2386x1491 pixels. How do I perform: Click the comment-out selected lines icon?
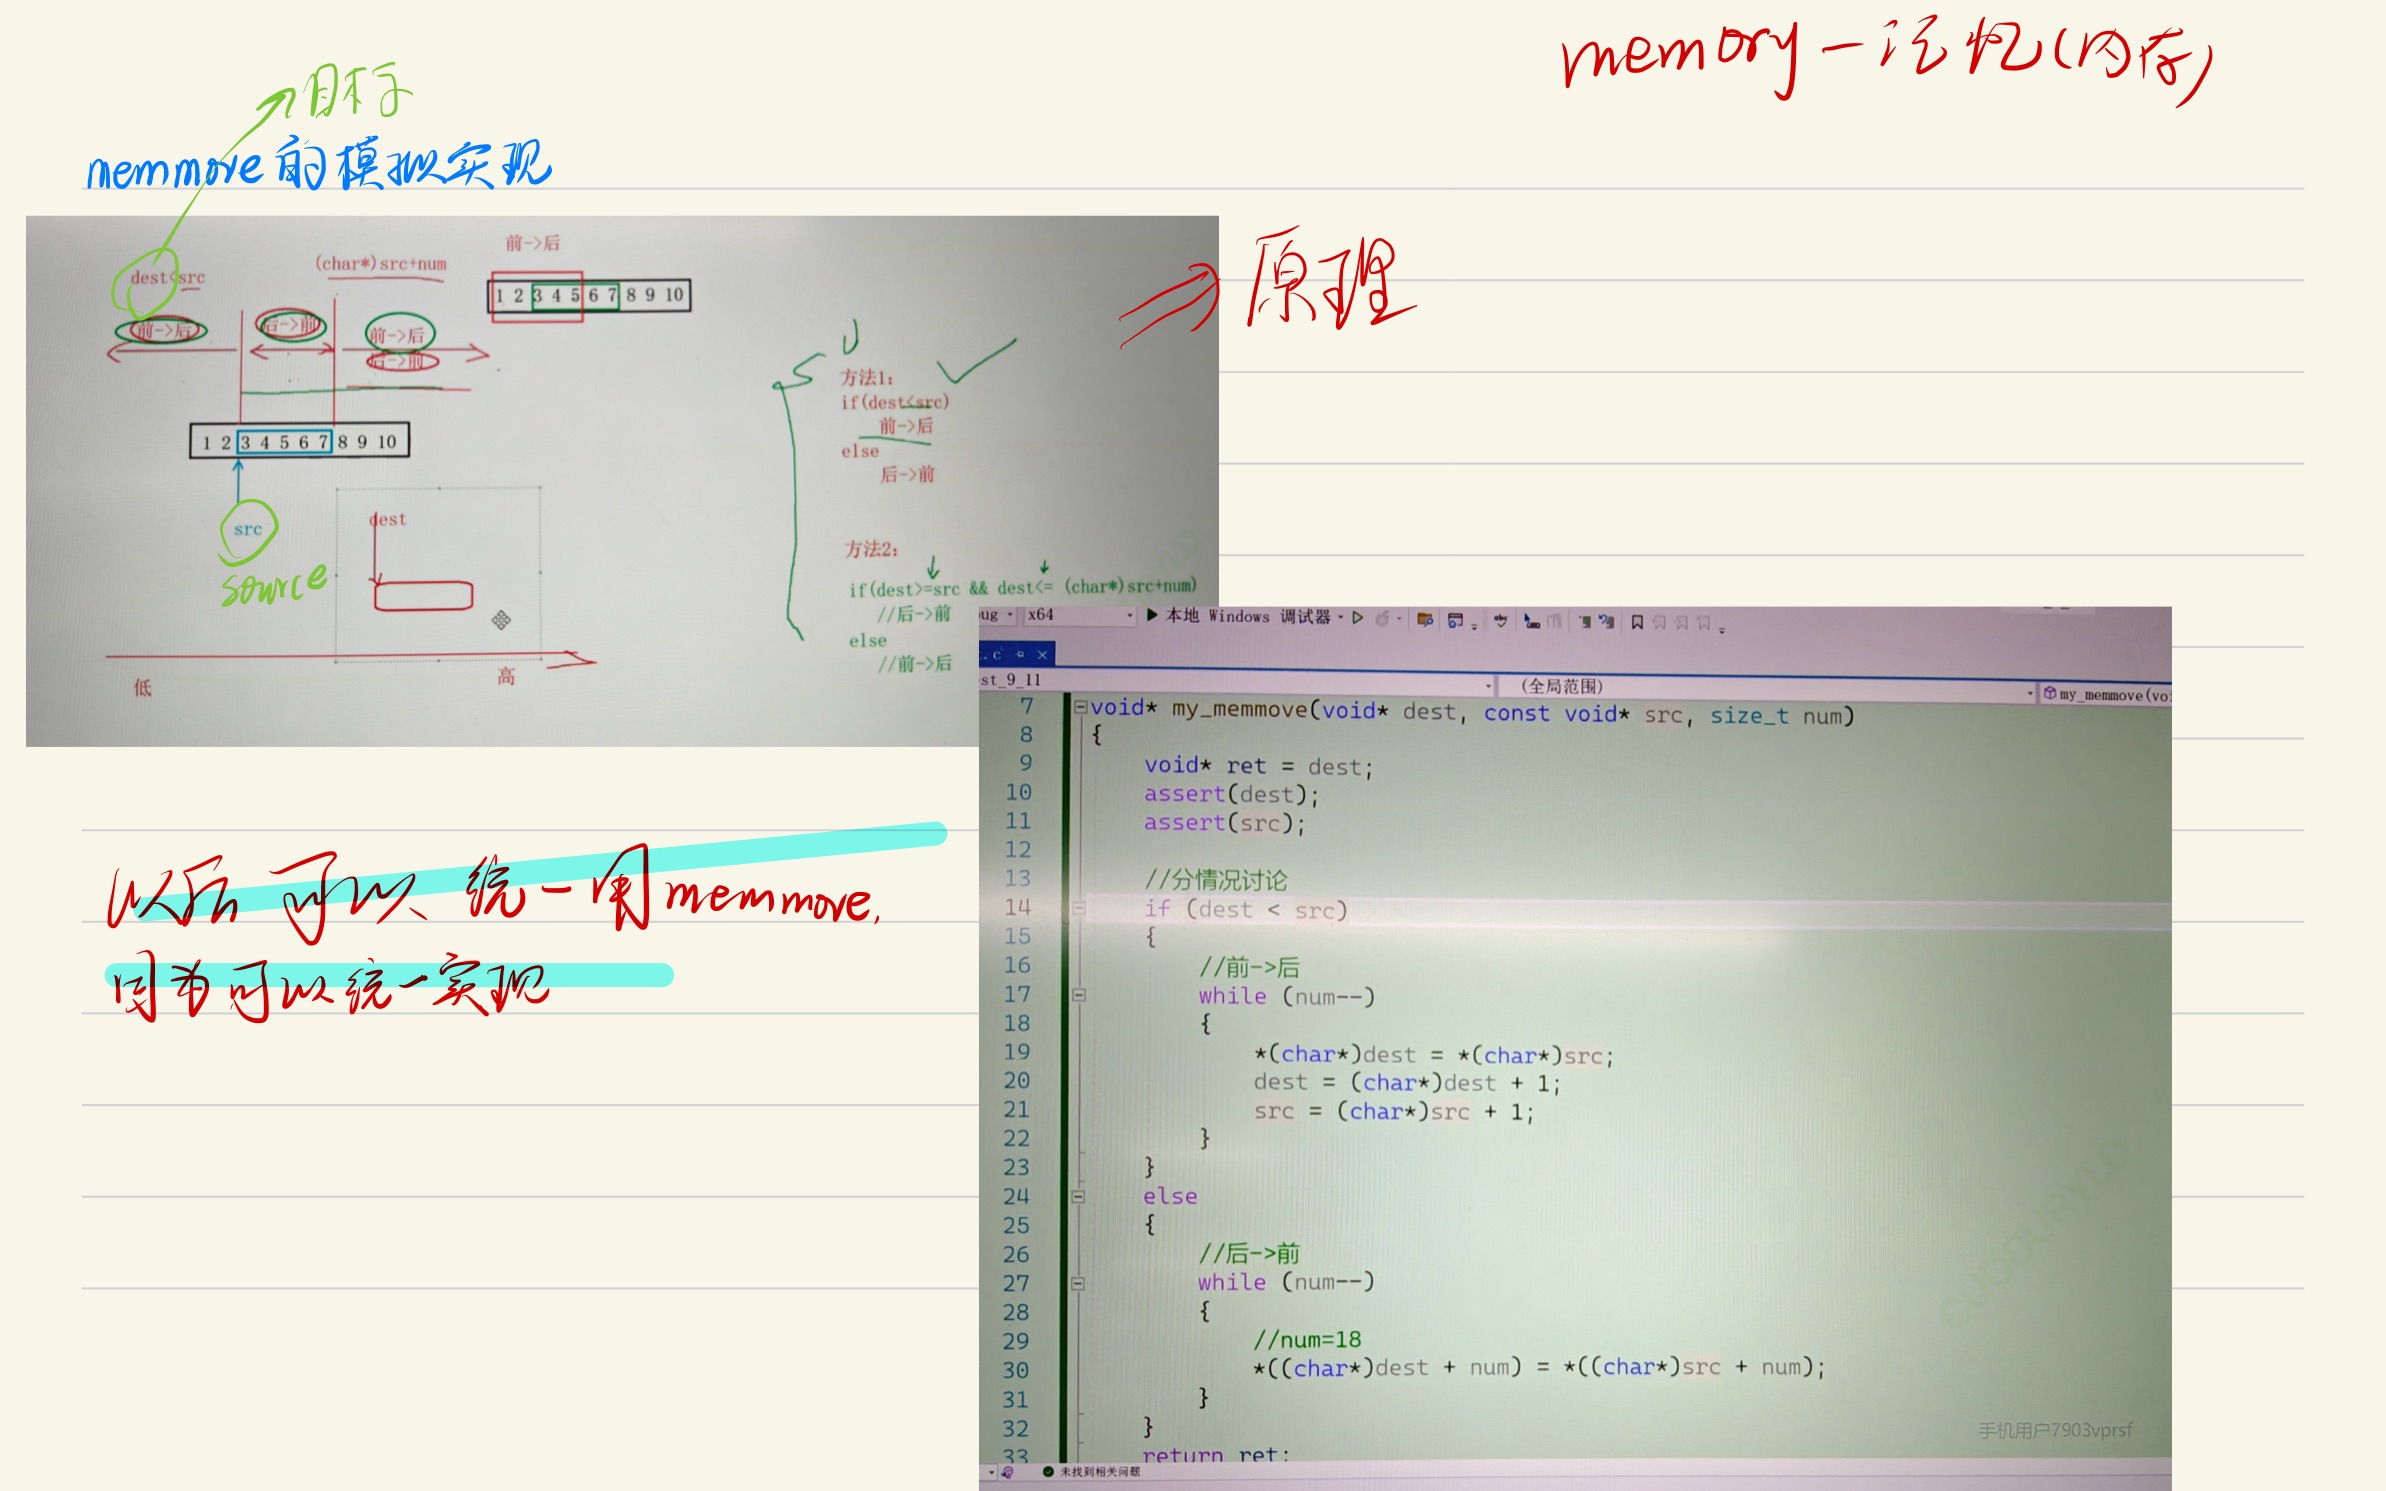point(1585,622)
